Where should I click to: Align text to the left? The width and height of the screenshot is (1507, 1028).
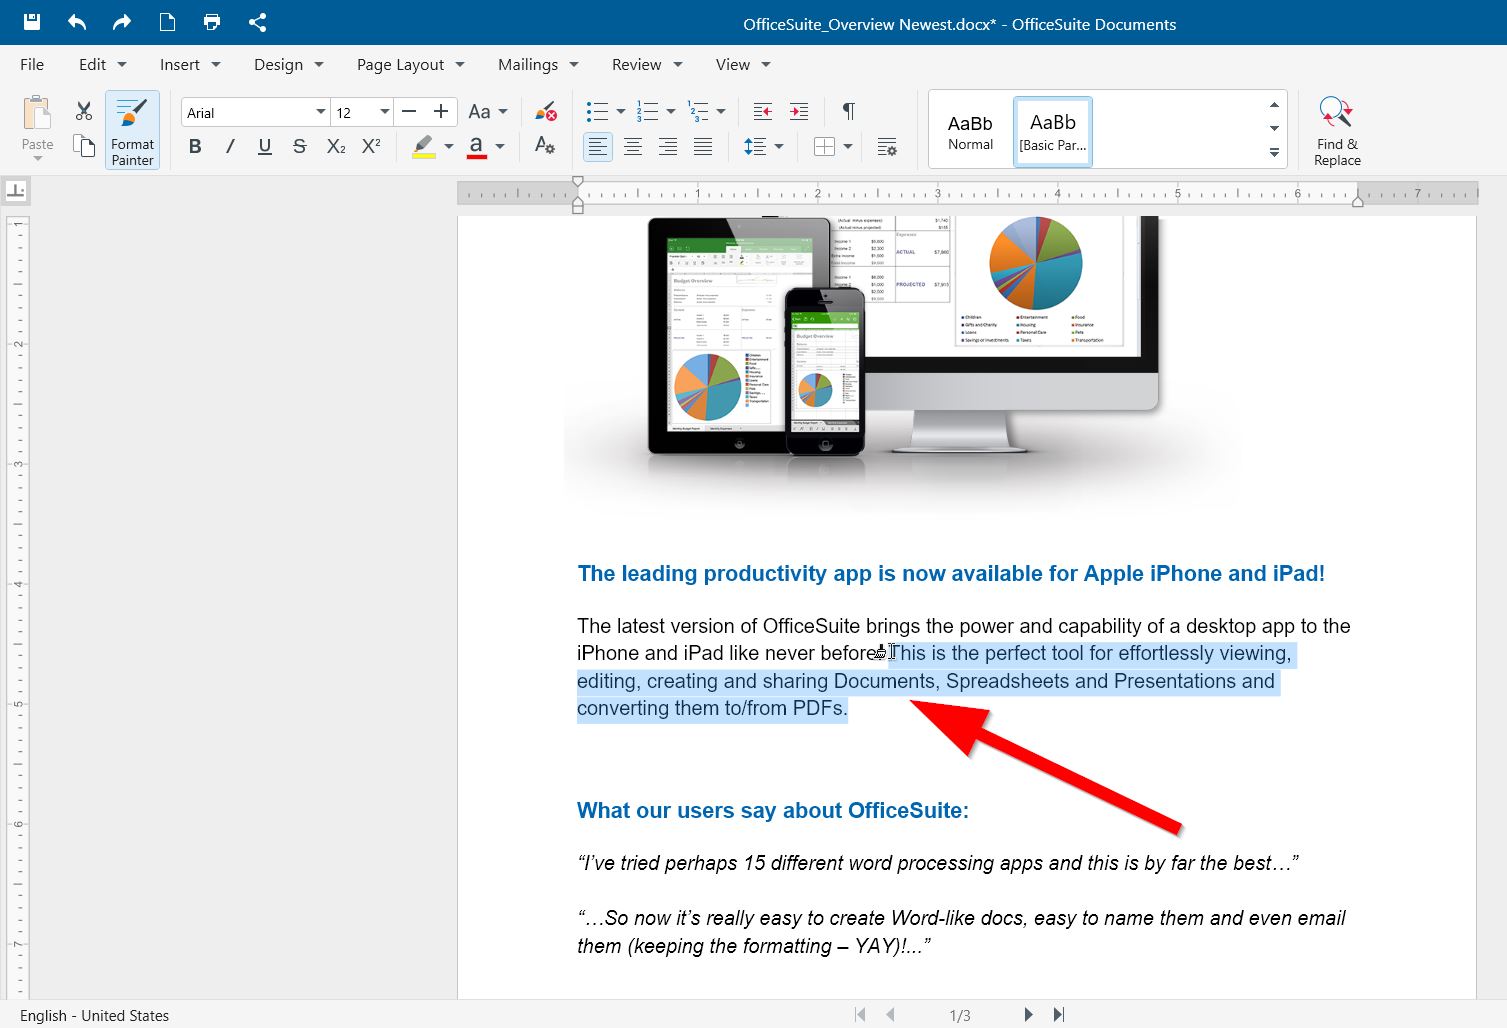(x=598, y=147)
